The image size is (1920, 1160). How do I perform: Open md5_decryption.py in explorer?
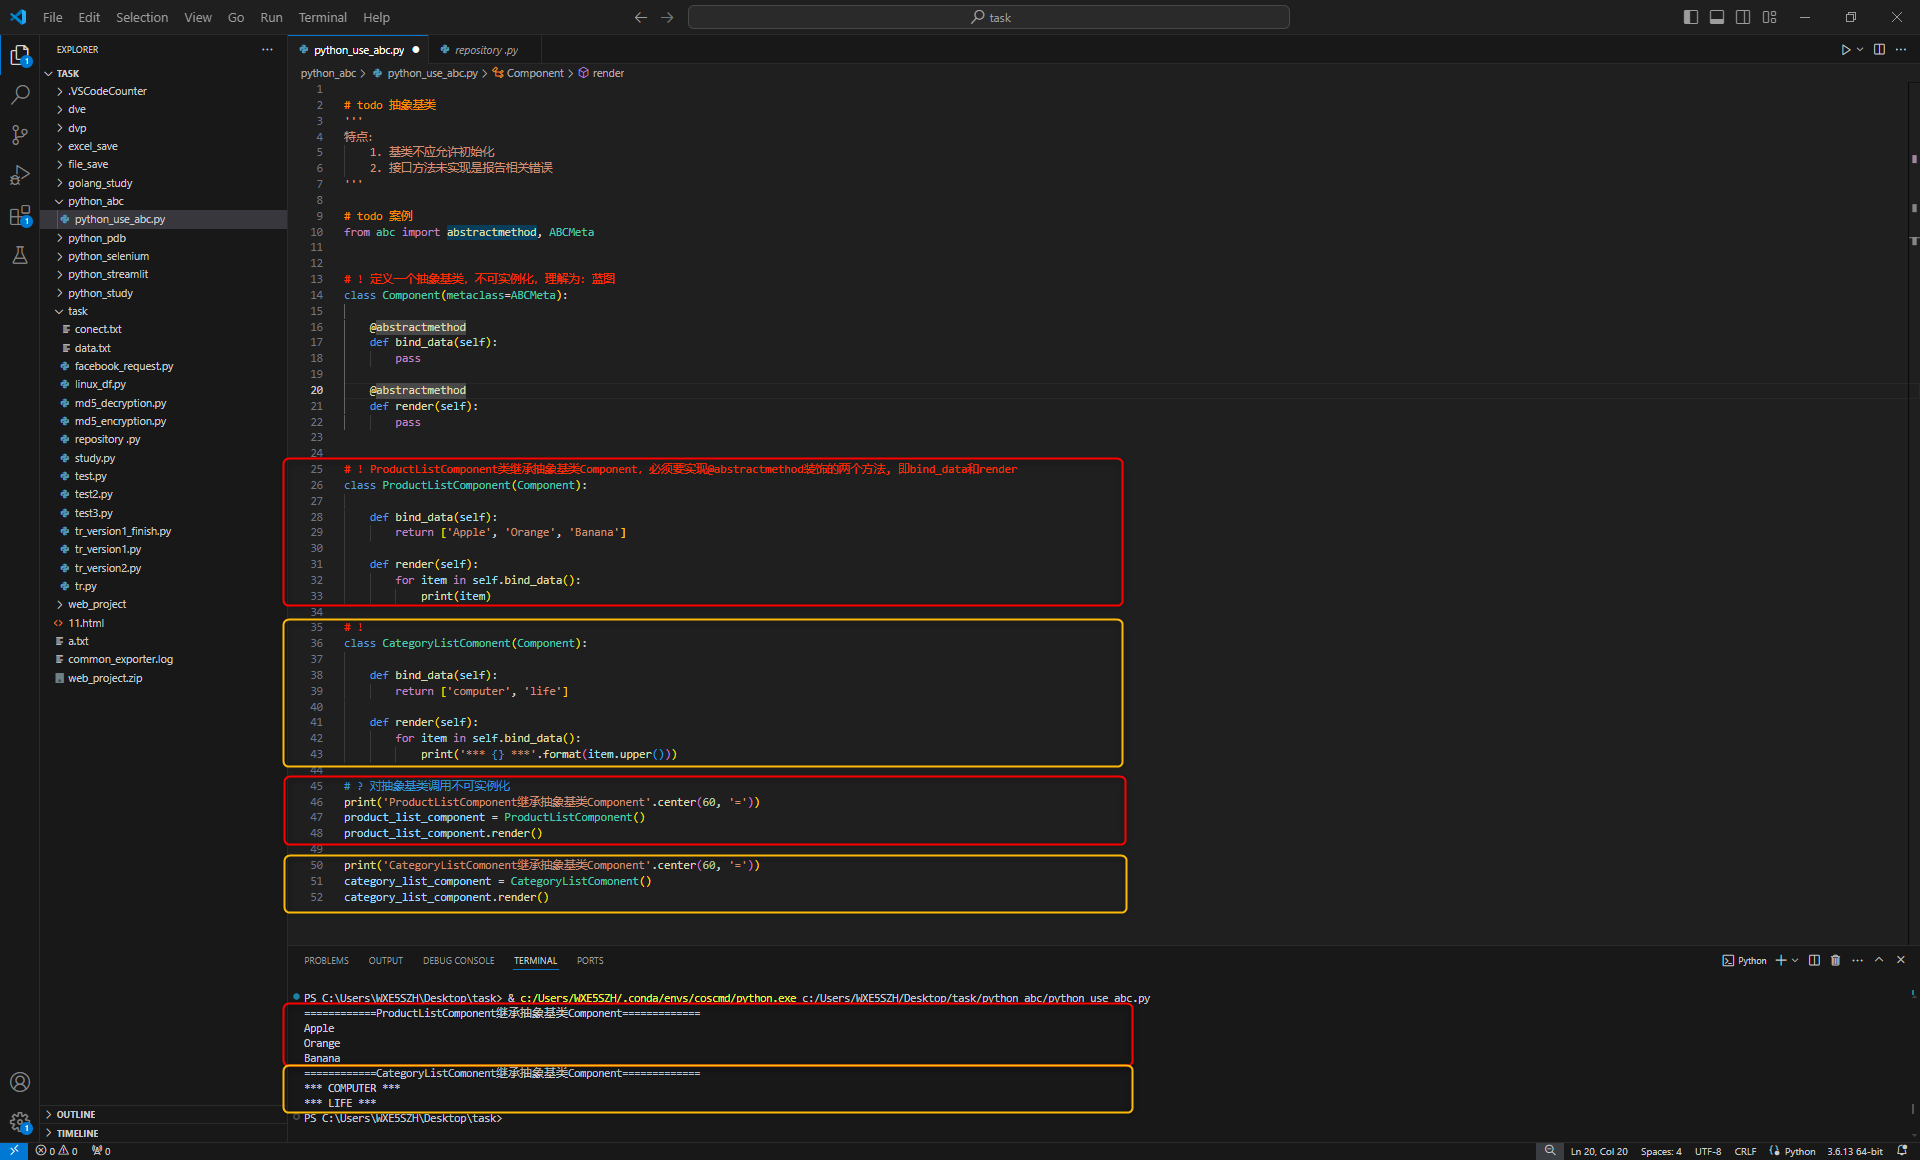pos(163,403)
